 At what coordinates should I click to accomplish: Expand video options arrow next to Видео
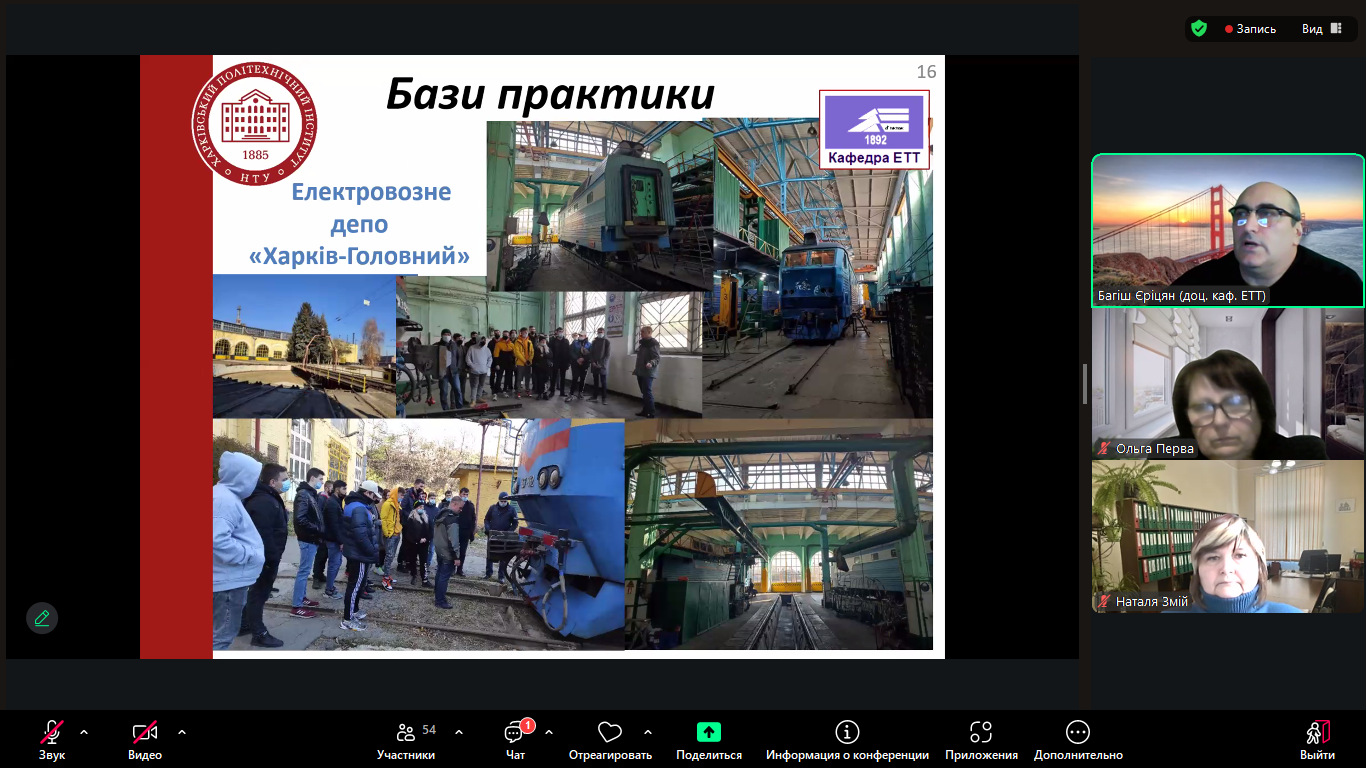[x=182, y=732]
